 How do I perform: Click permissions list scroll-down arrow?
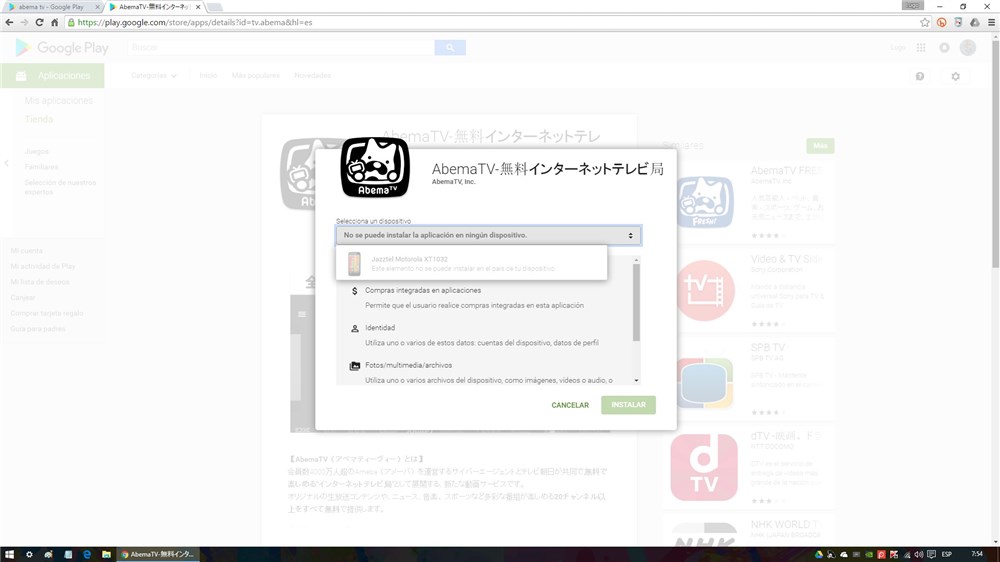(636, 380)
